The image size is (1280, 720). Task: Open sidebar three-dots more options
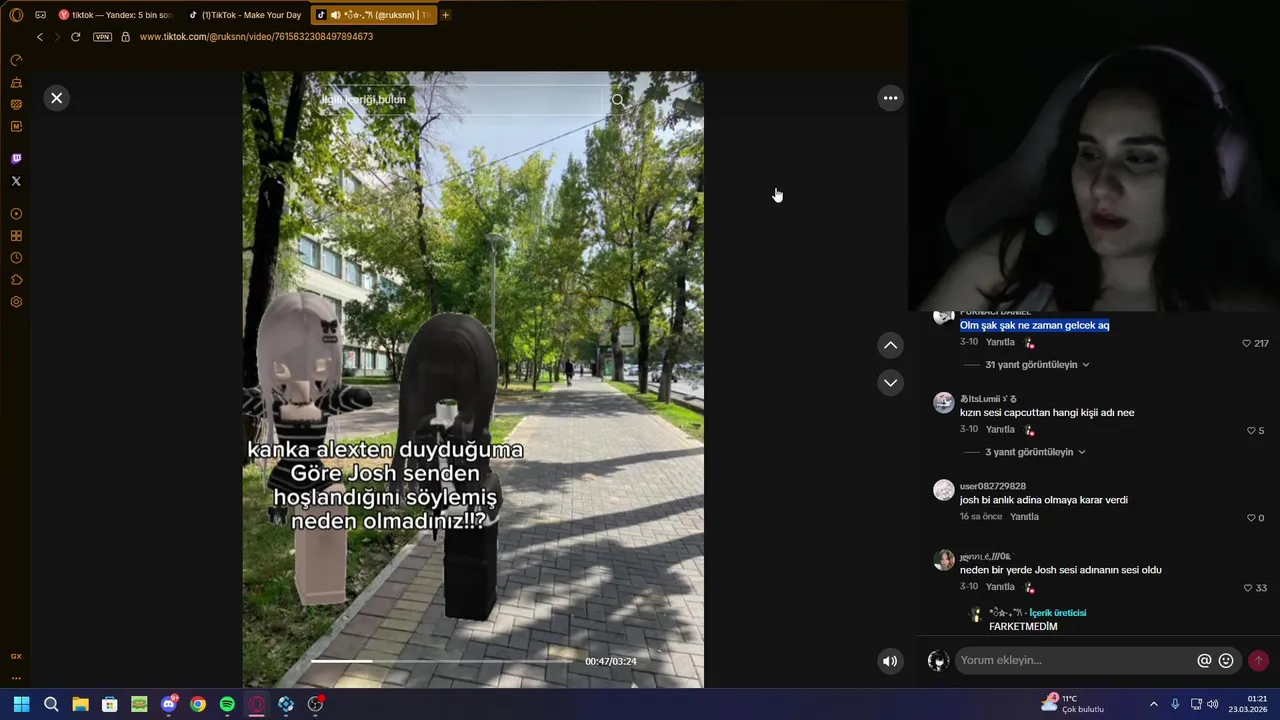click(16, 678)
